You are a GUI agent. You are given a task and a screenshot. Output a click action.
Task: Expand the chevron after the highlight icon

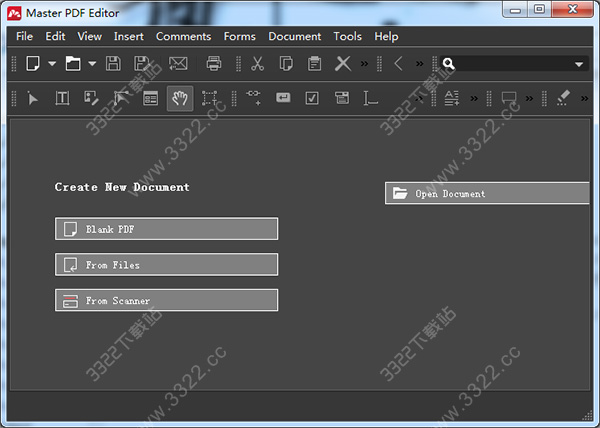click(x=584, y=99)
